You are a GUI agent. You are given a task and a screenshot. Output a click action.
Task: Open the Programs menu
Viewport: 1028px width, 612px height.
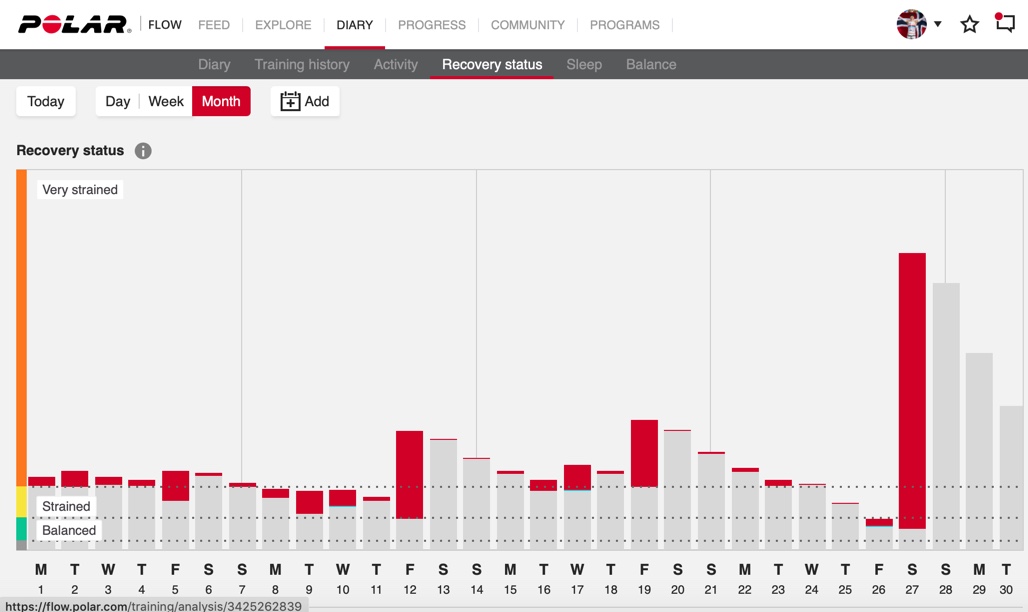625,24
